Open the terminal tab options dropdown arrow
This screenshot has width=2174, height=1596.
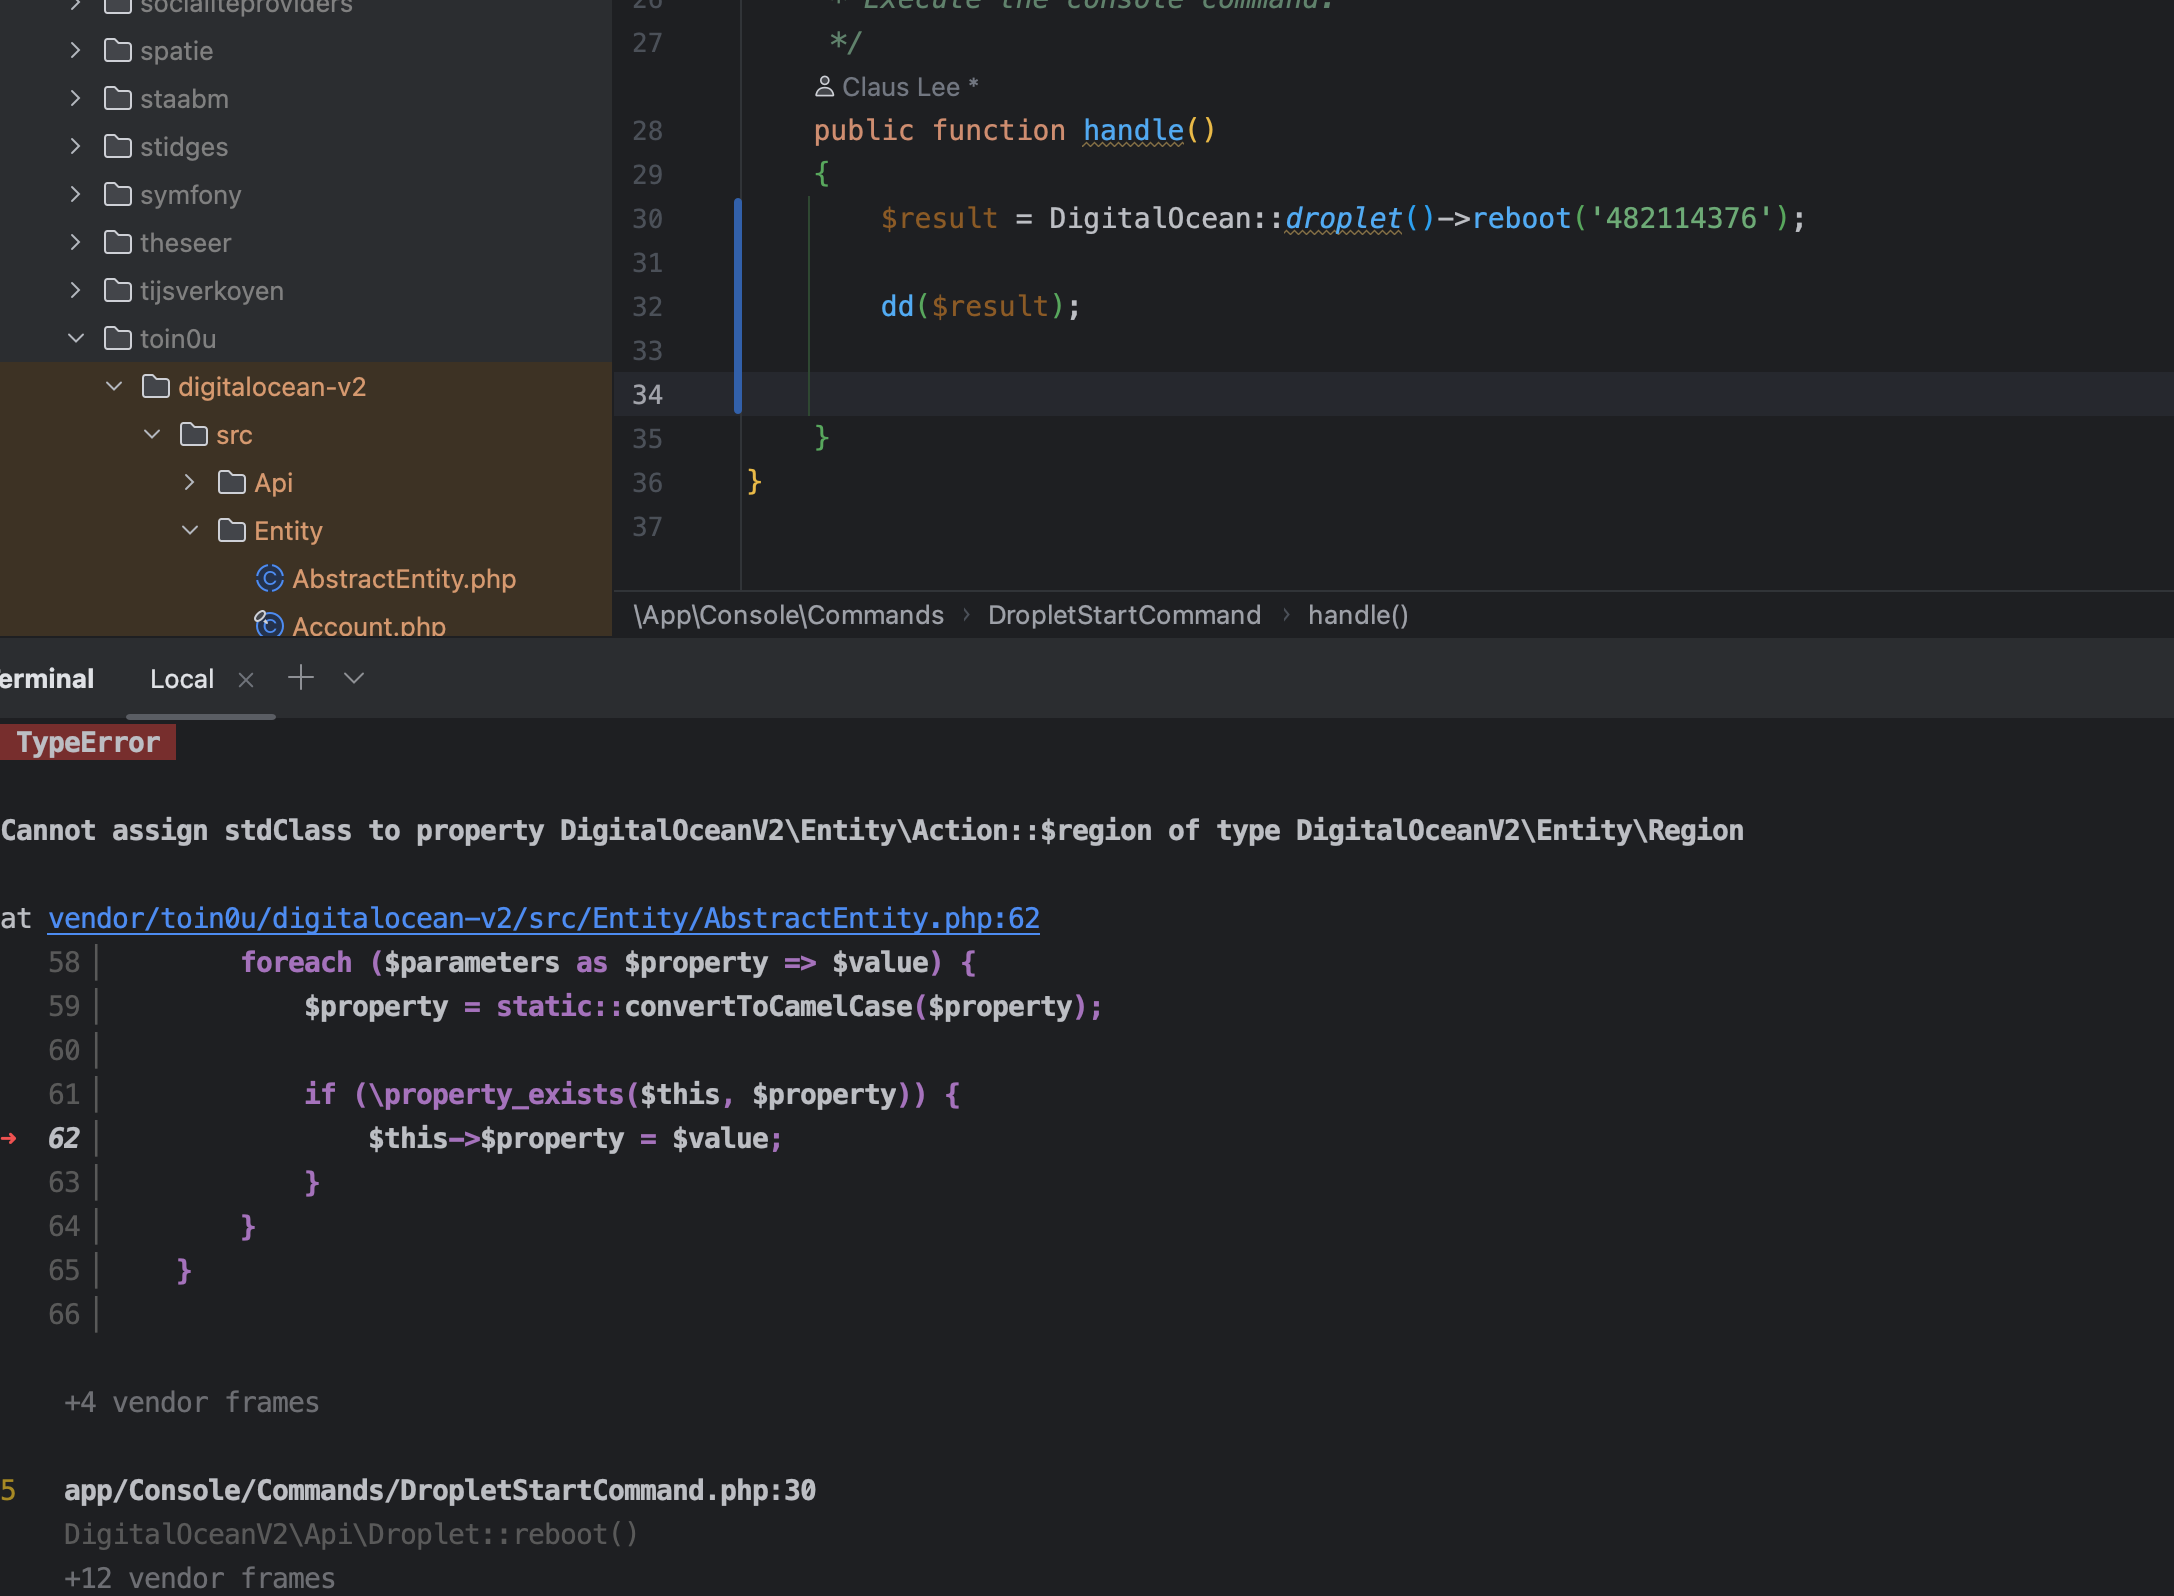[353, 678]
